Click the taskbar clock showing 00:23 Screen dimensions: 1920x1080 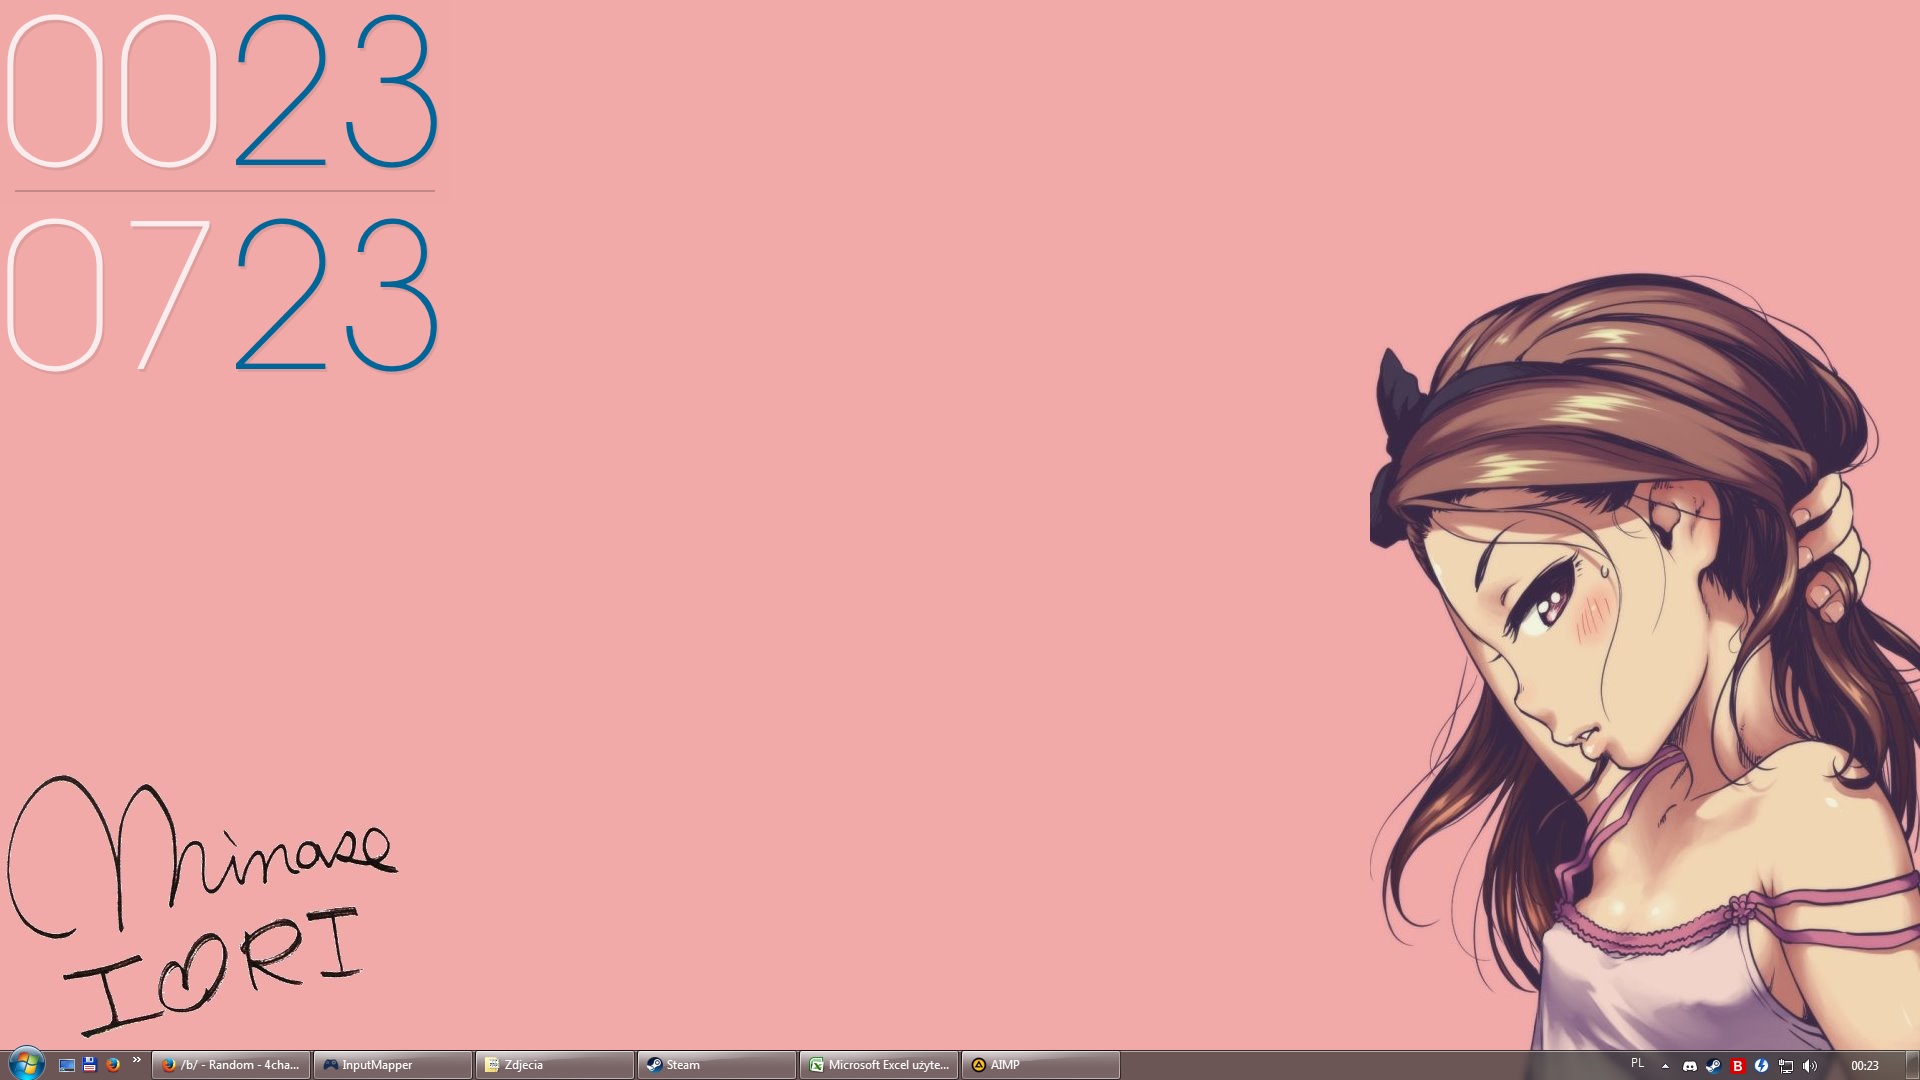(1865, 1066)
